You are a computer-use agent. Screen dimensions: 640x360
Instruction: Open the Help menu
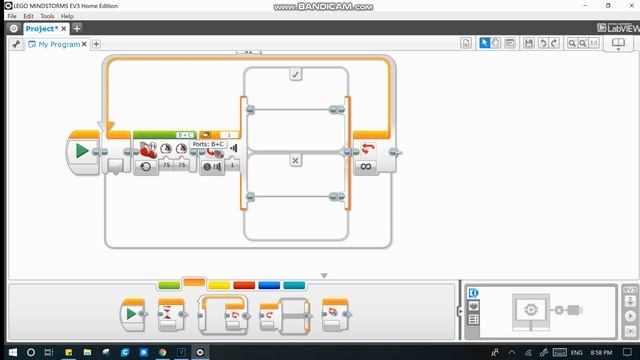67,16
